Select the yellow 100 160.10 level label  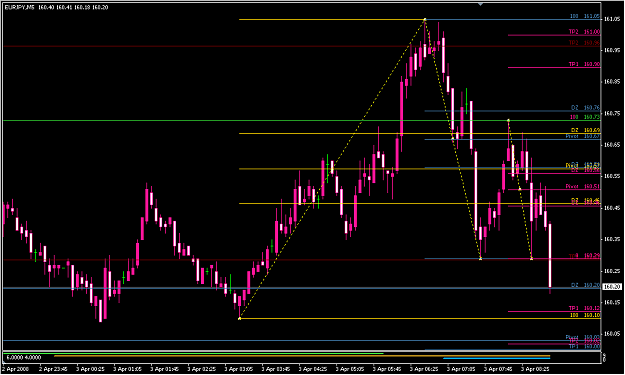pyautogui.click(x=585, y=315)
